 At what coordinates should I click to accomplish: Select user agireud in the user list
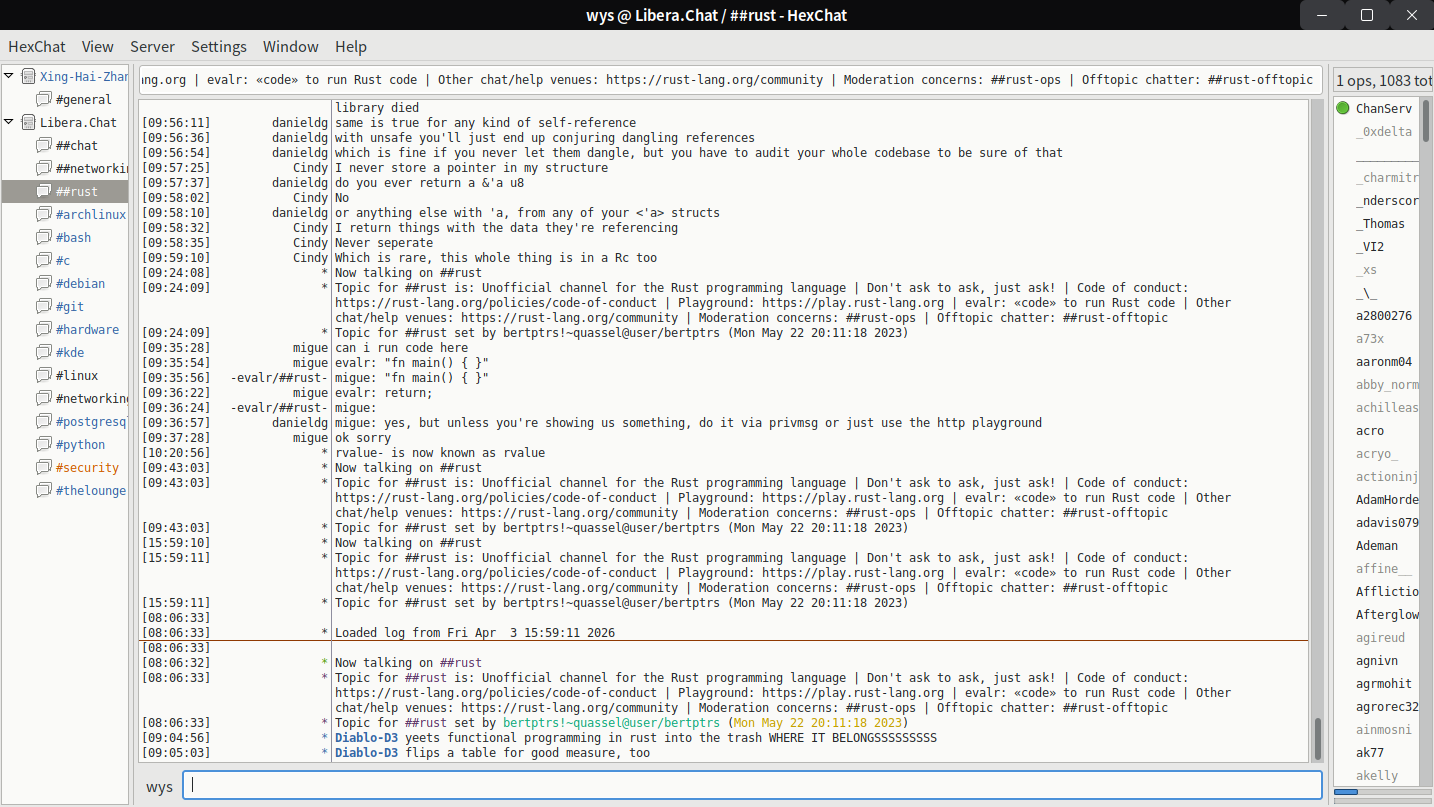[x=1380, y=638]
